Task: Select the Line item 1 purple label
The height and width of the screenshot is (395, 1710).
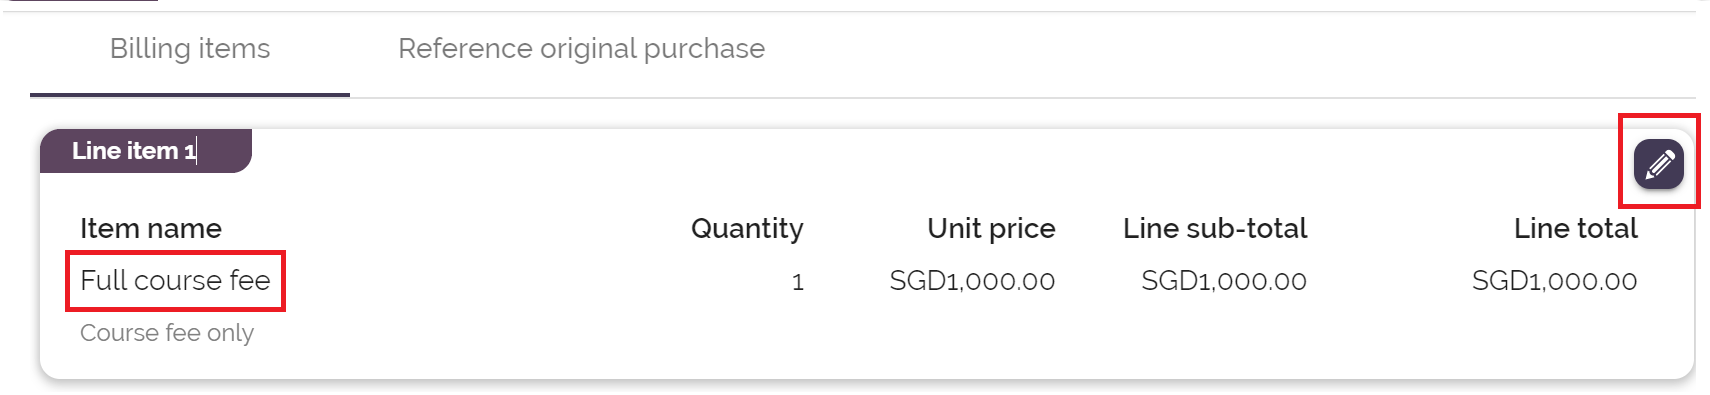Action: click(146, 151)
